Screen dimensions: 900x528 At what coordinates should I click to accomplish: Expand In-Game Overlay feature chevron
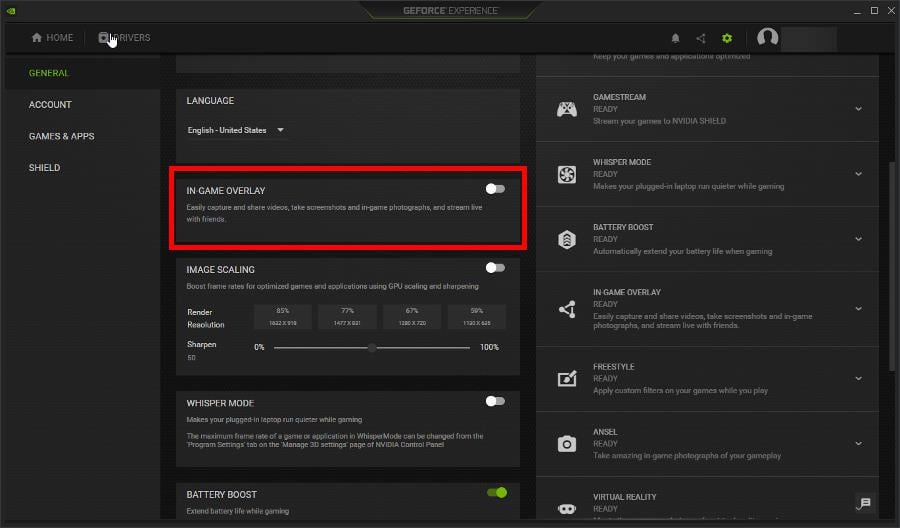(858, 309)
